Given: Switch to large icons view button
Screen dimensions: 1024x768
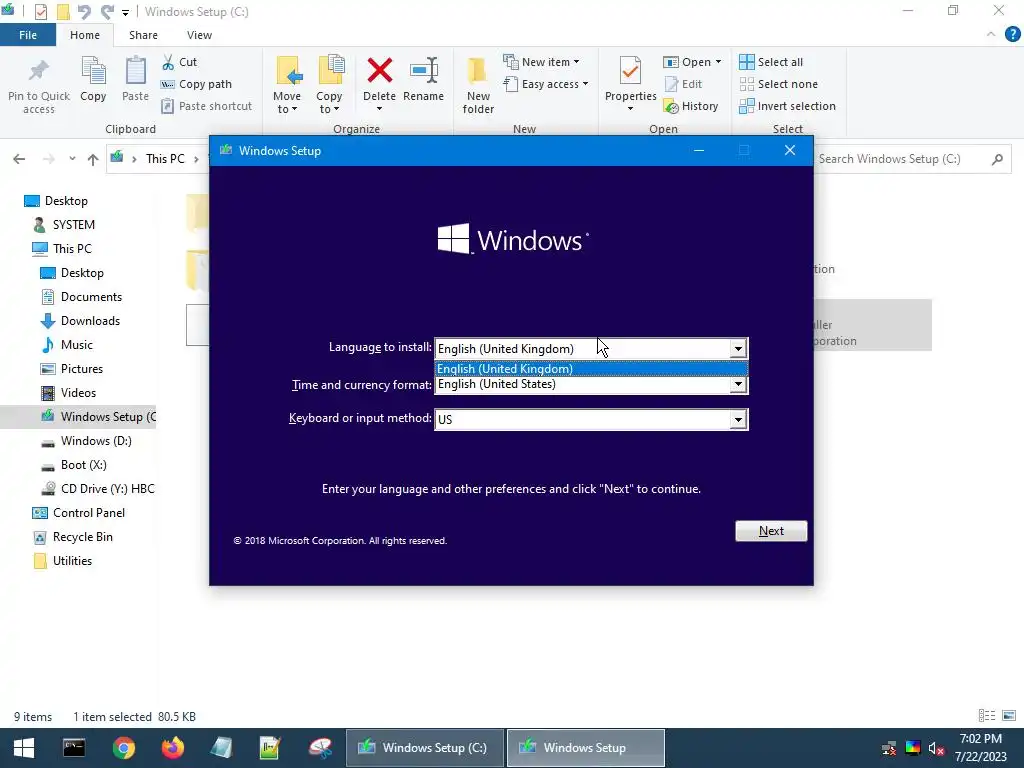Looking at the screenshot, I should pos(1009,716).
